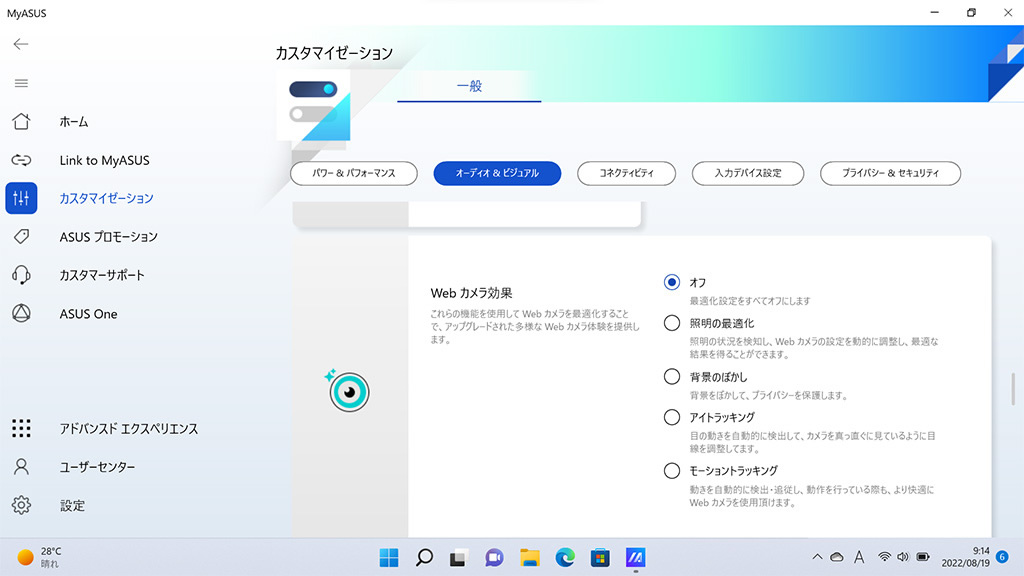
Task: Open the カスタマーサポート headset icon
Action: 21,275
